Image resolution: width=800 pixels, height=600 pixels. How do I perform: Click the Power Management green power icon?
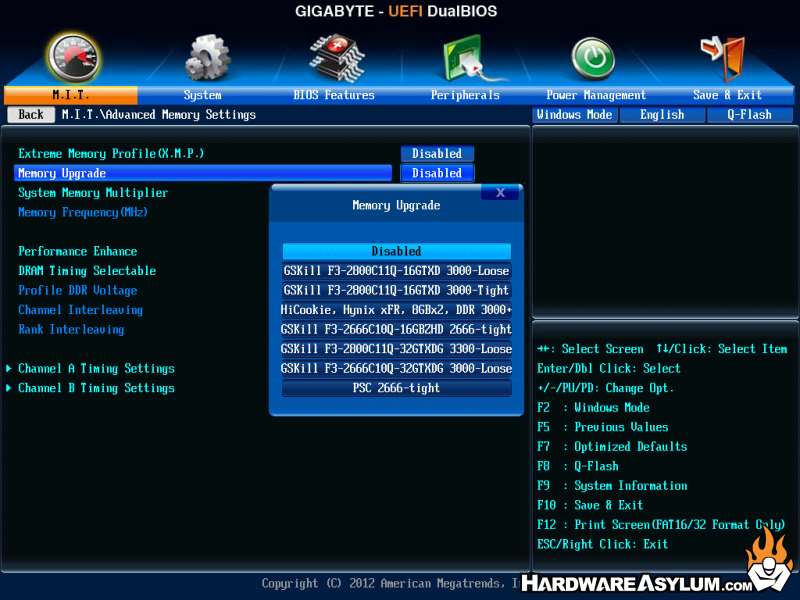click(x=593, y=58)
